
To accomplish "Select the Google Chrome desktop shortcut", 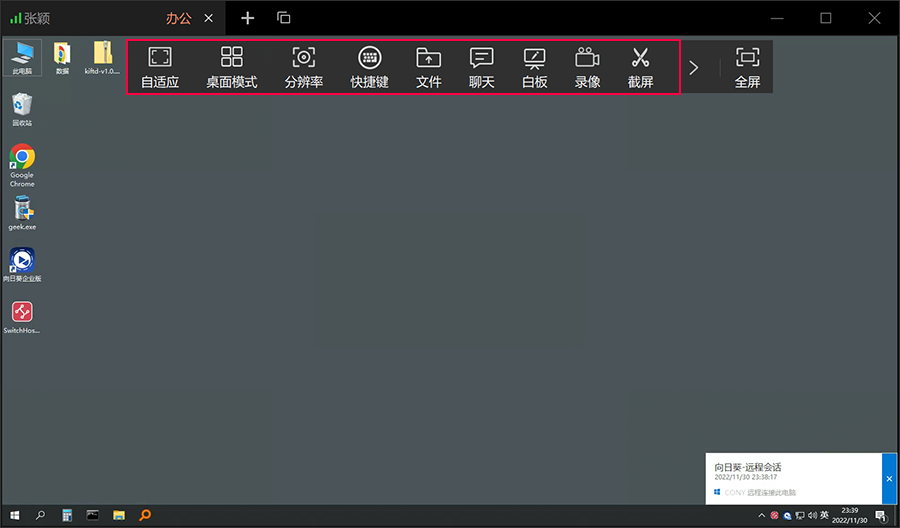I will [22, 165].
